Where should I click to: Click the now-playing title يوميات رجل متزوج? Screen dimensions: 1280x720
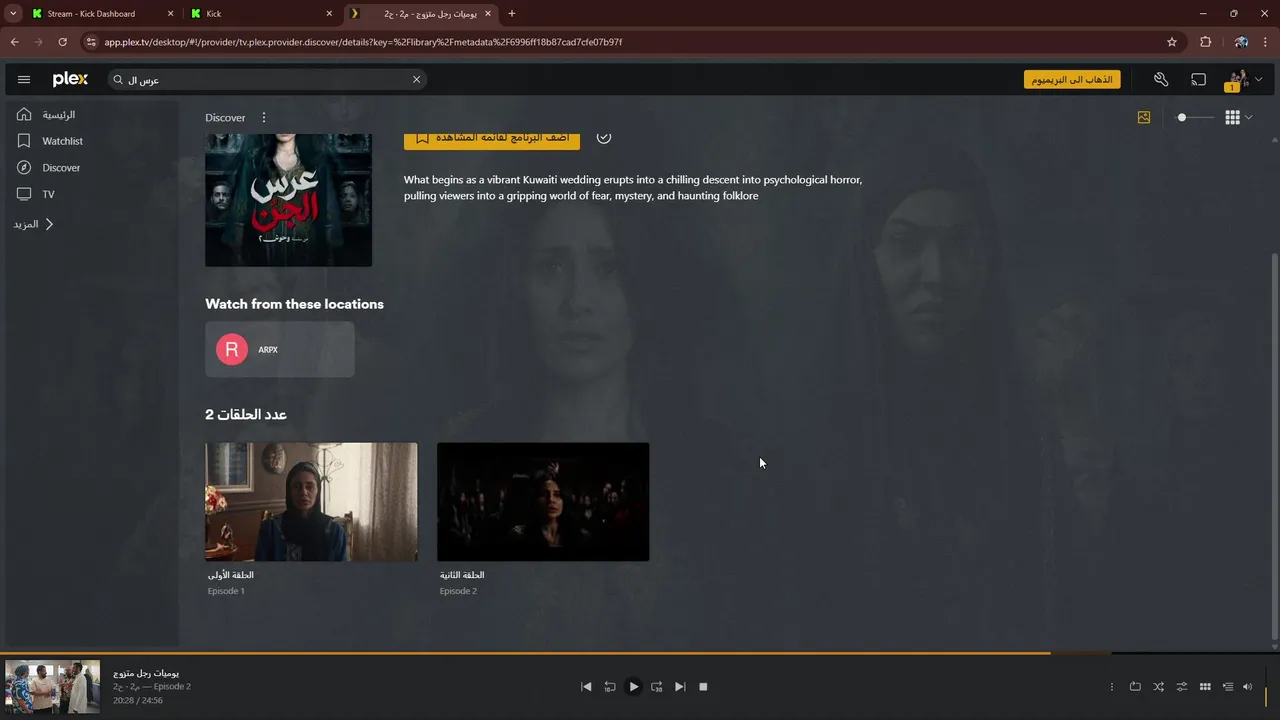pos(146,673)
